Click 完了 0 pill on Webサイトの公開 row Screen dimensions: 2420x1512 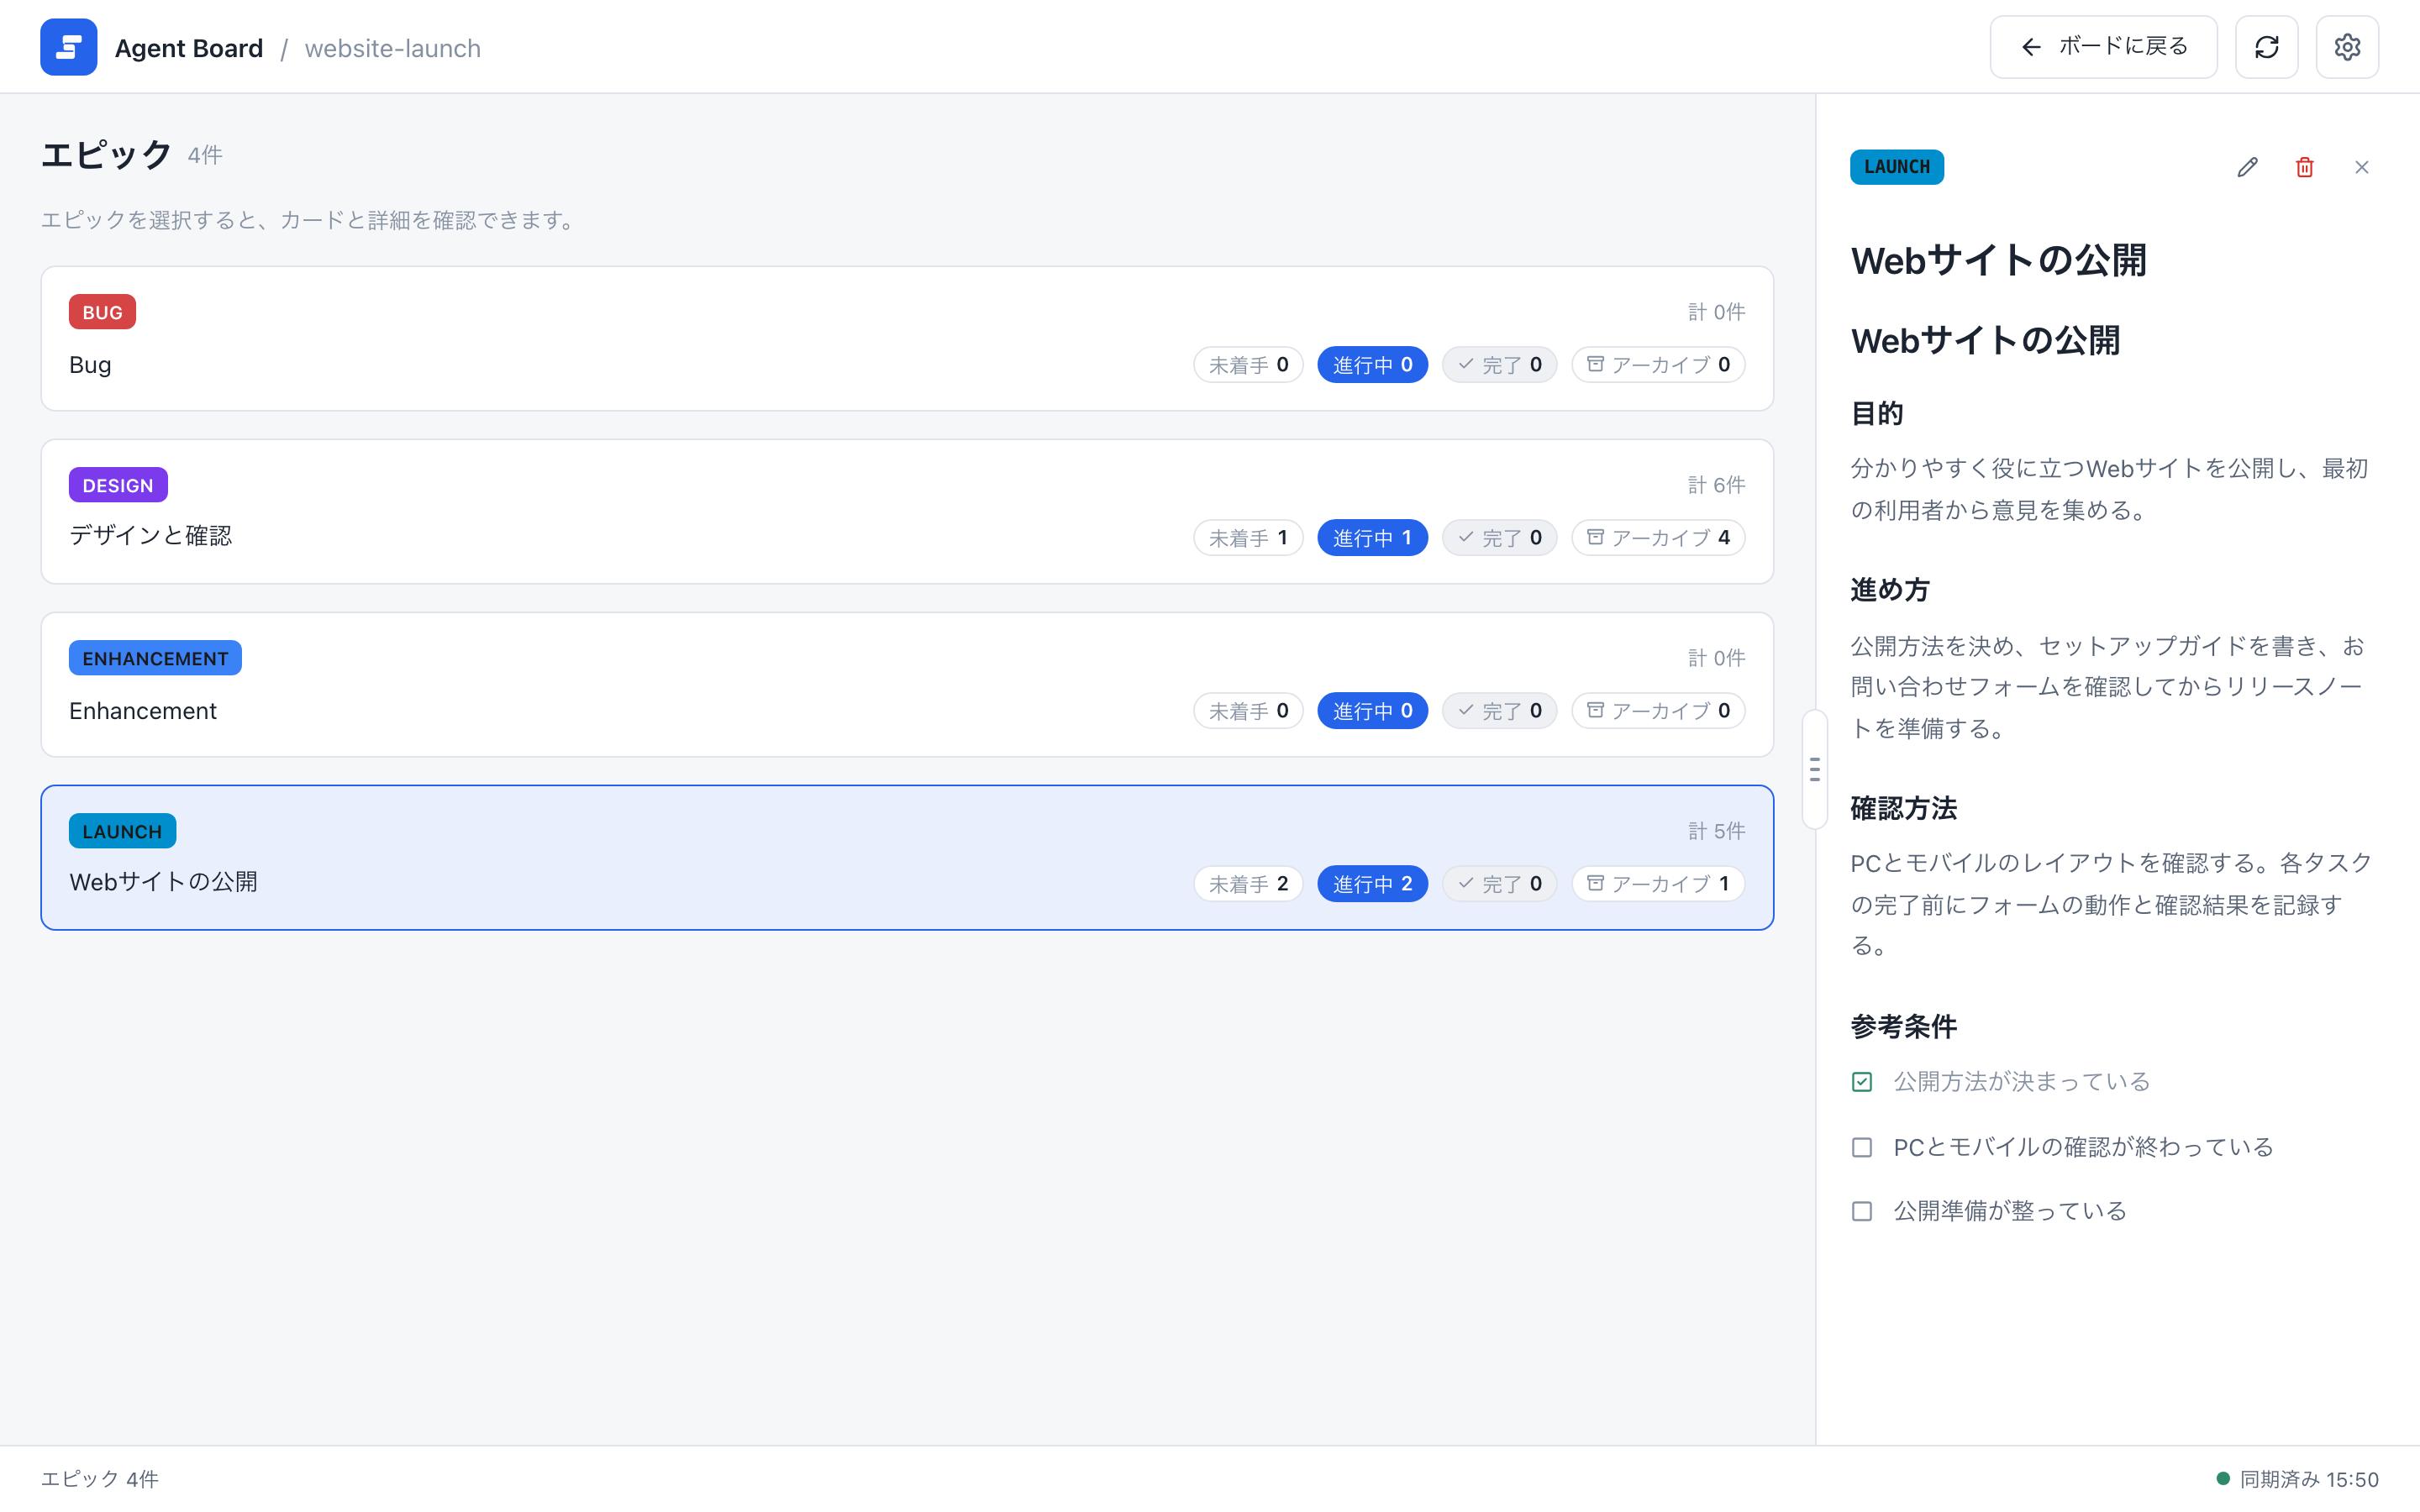coord(1499,884)
